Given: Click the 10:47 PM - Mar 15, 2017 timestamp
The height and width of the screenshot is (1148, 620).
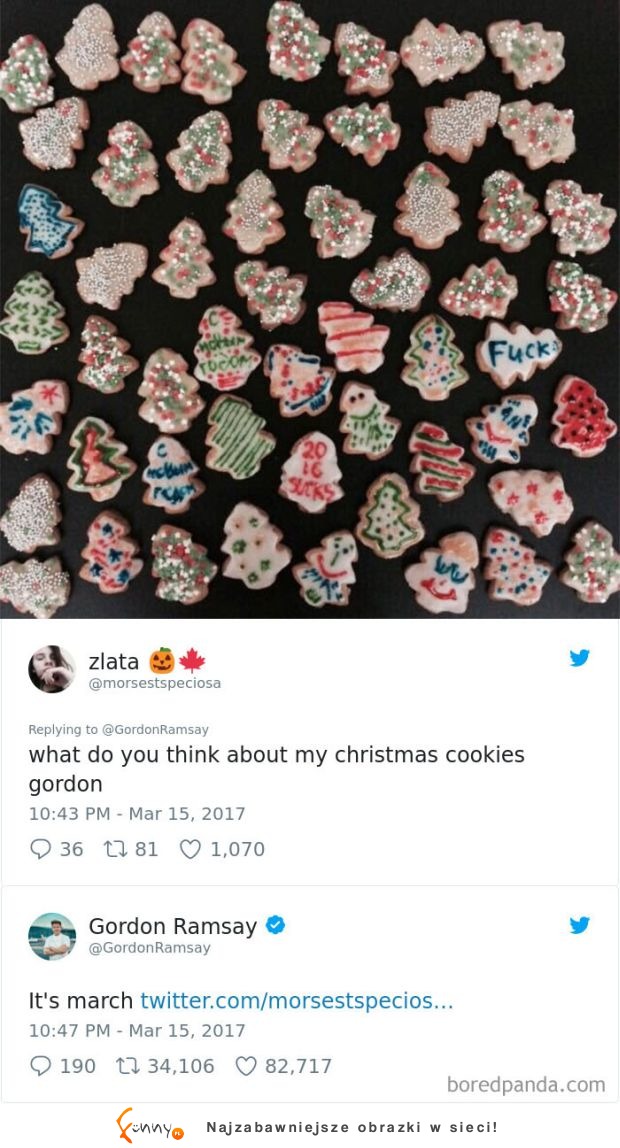Looking at the screenshot, I should (137, 1030).
